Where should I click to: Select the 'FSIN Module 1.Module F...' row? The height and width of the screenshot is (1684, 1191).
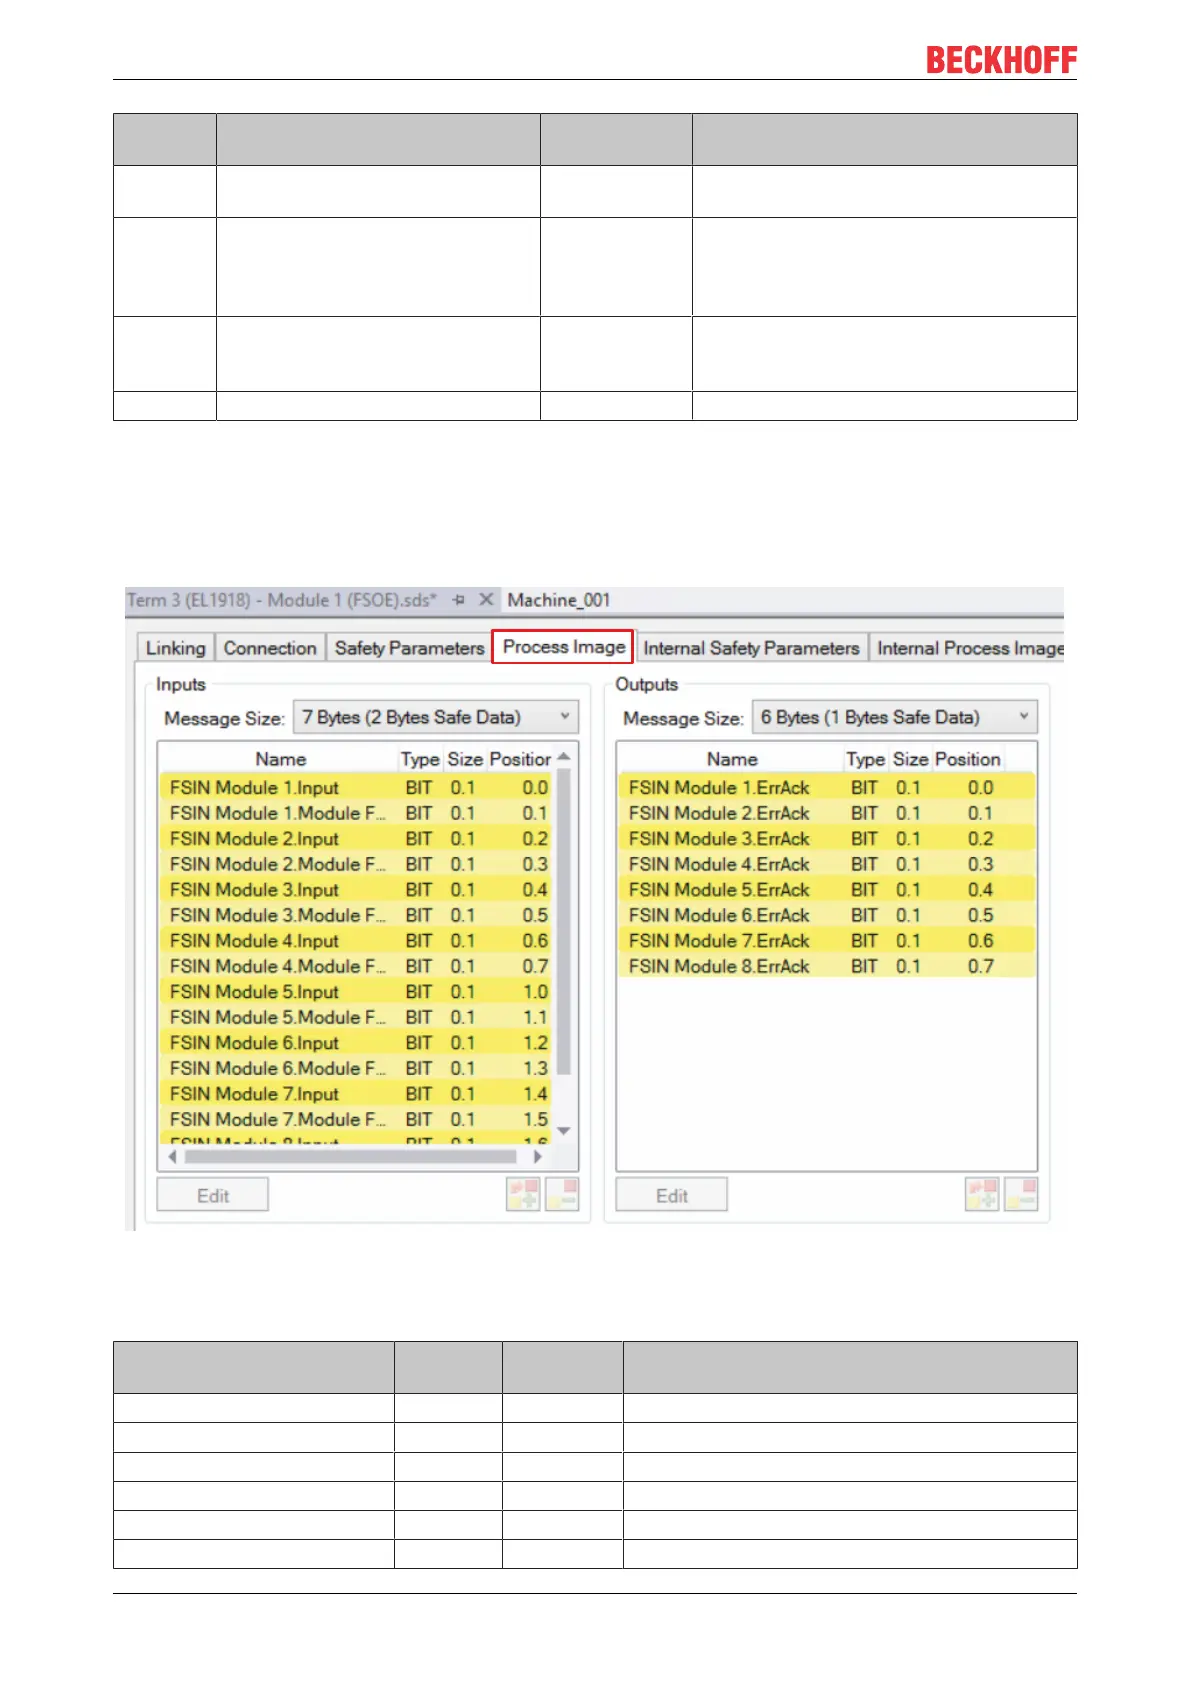[357, 813]
